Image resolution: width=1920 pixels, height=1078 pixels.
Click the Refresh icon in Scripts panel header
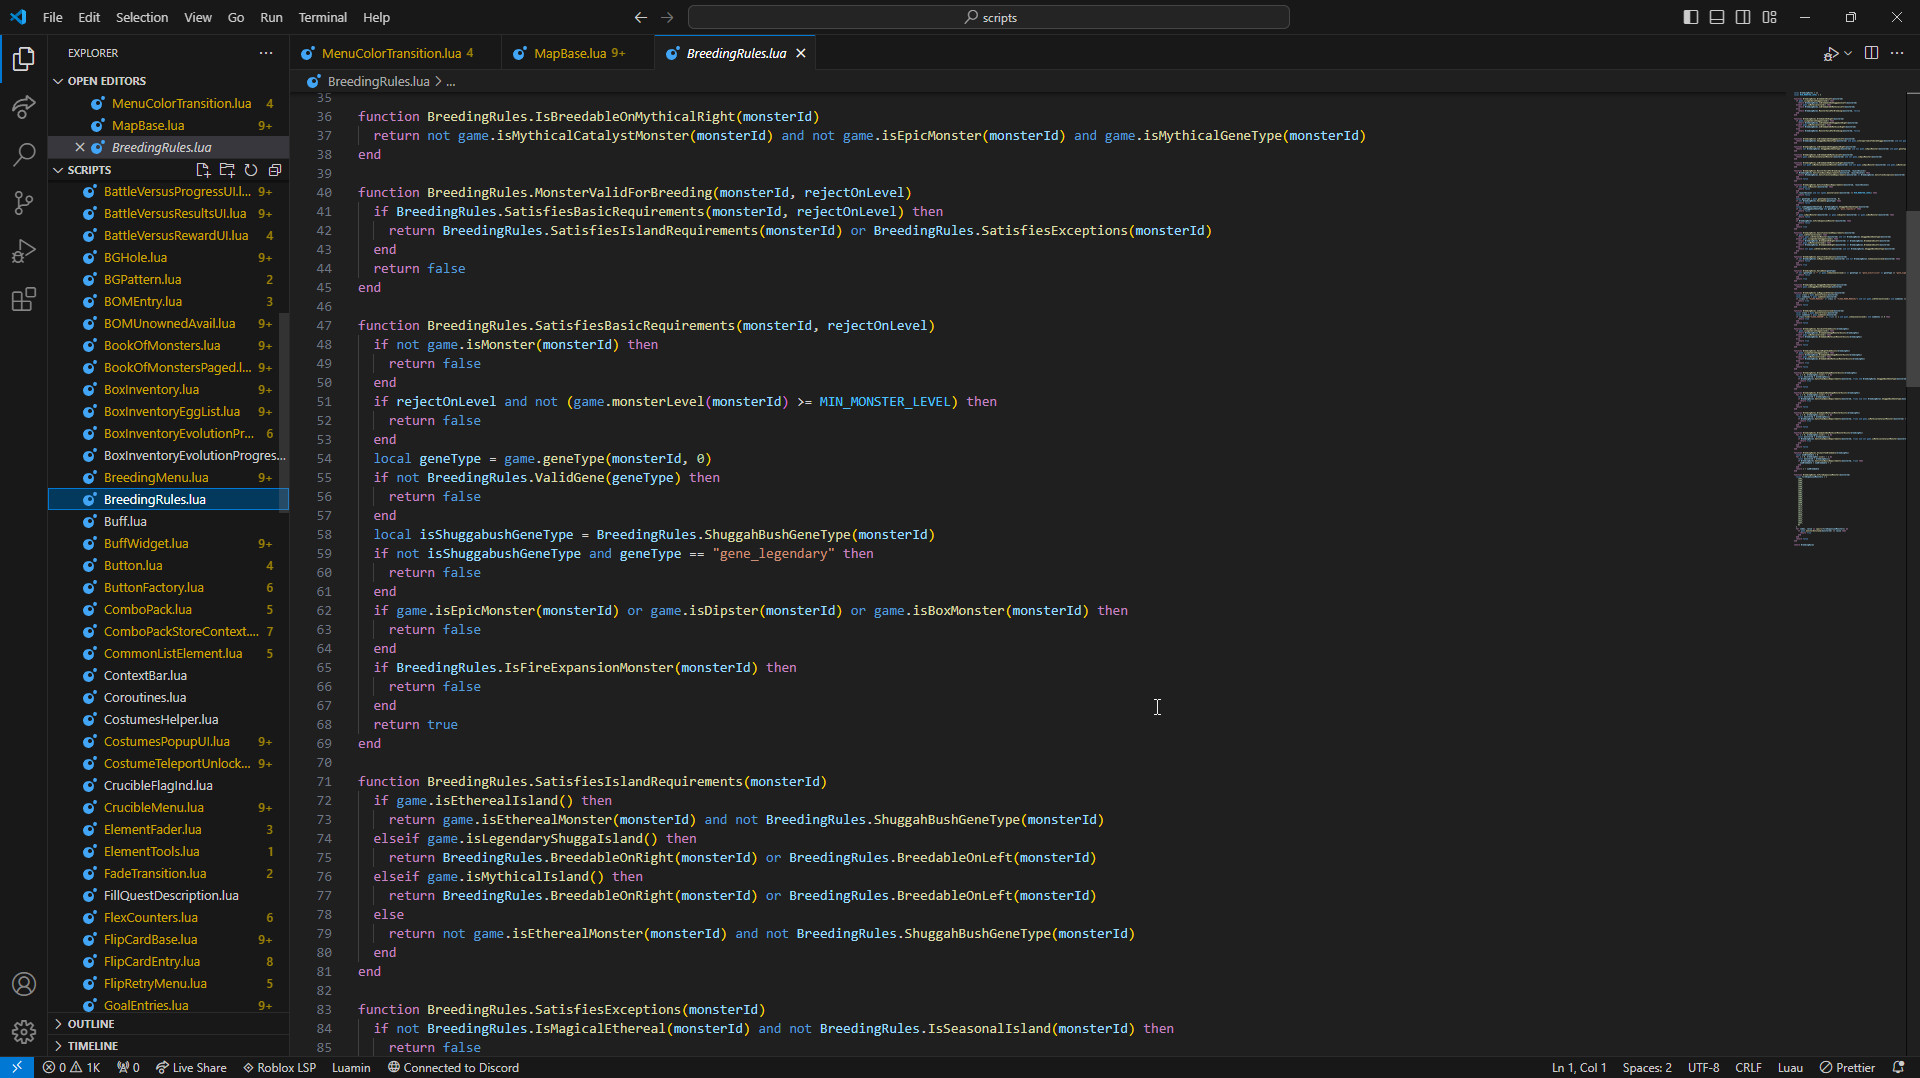pyautogui.click(x=251, y=170)
